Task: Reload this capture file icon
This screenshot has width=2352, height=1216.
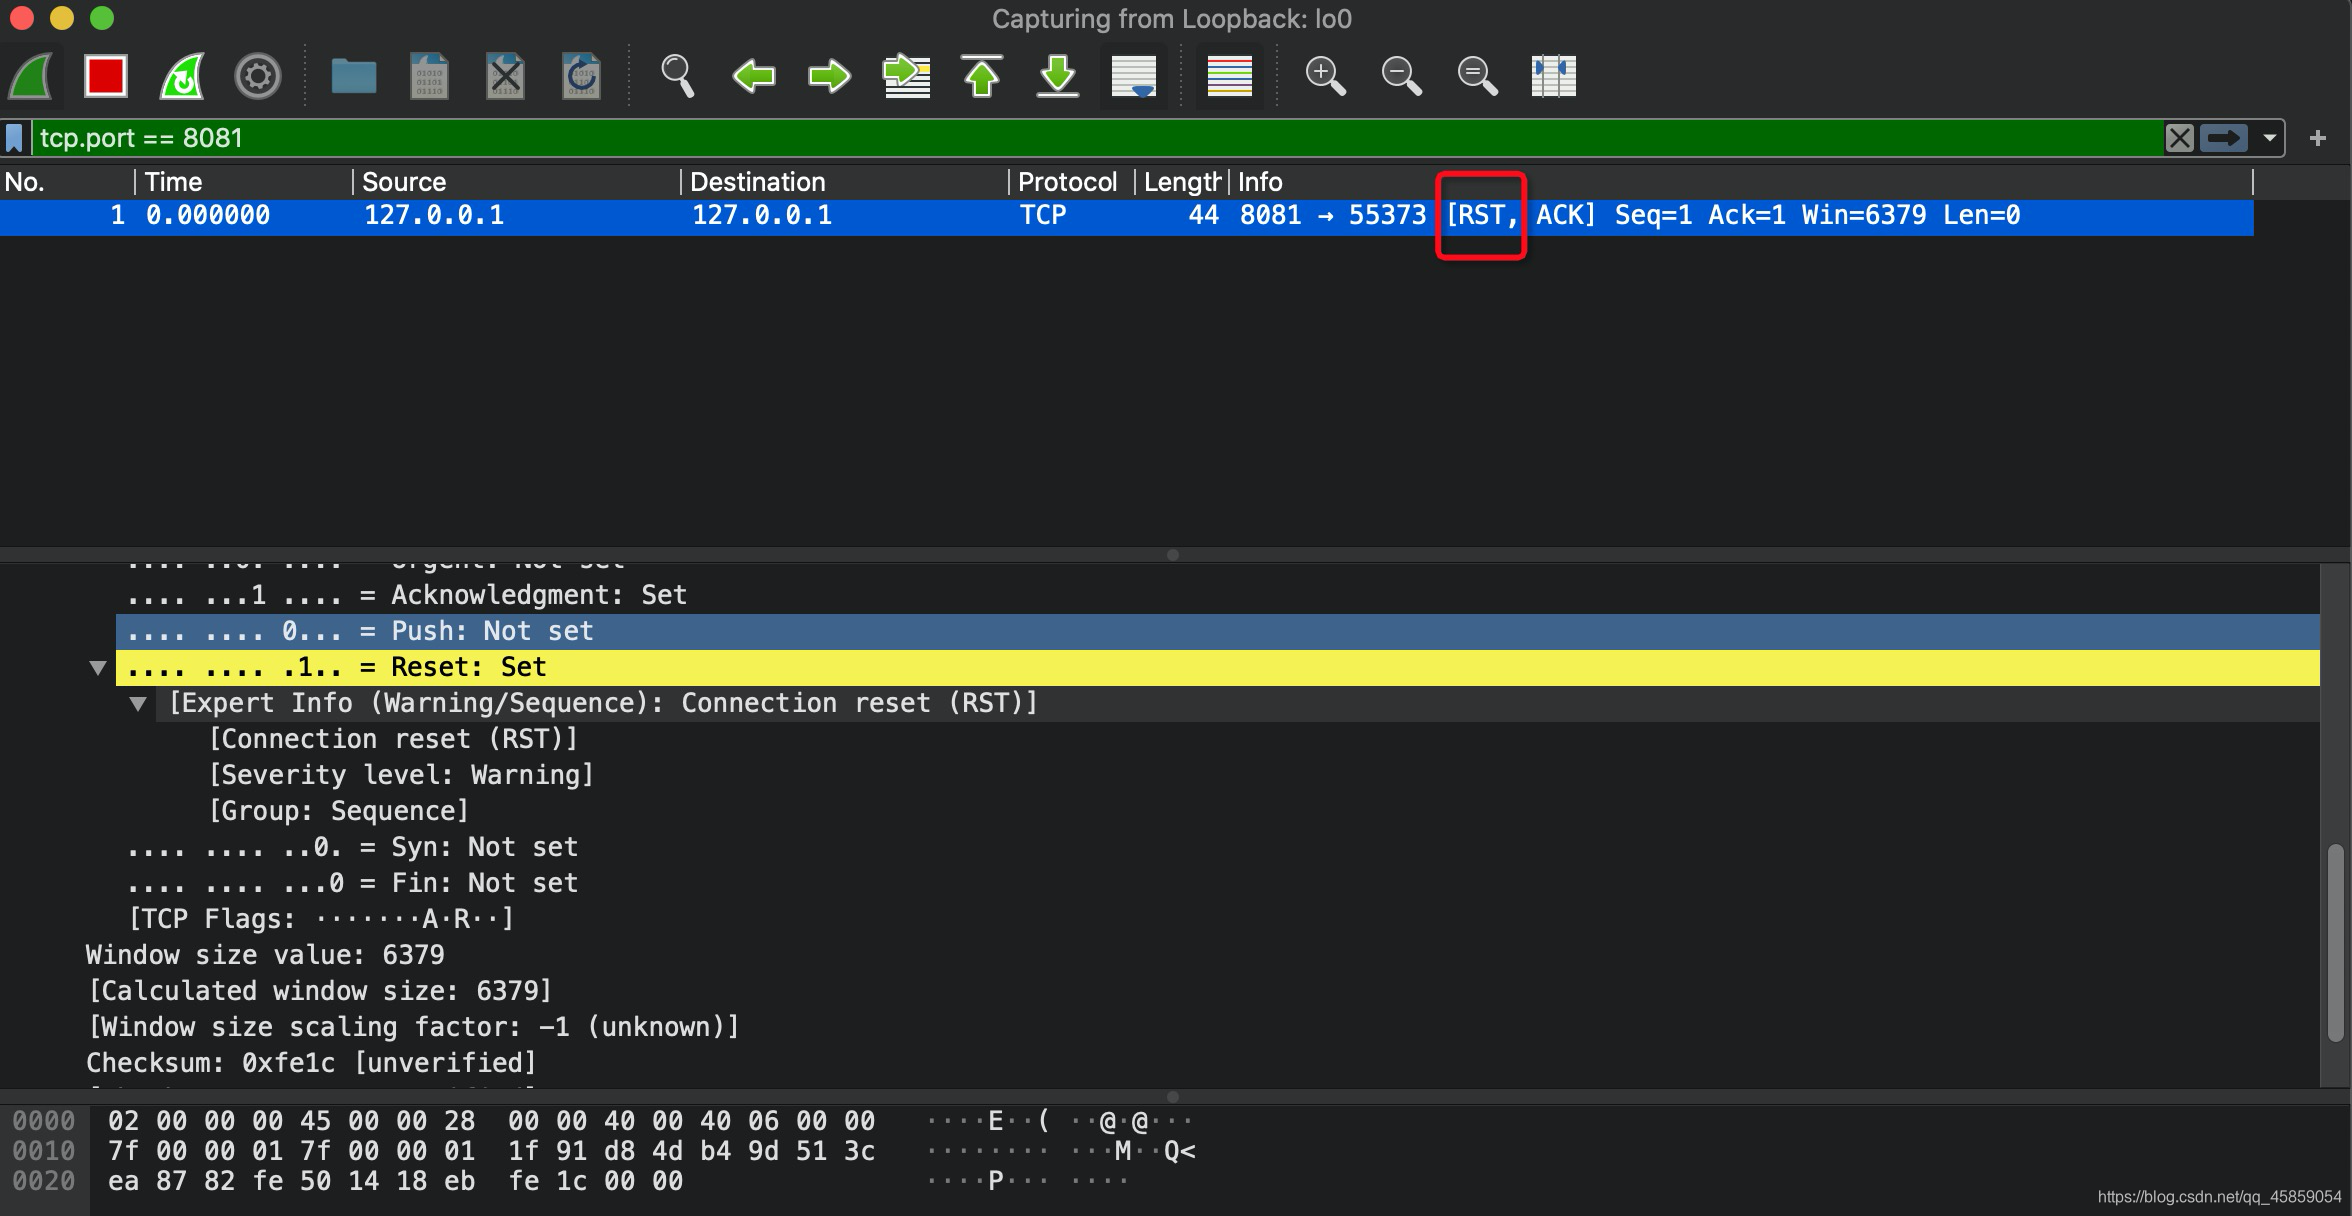Action: point(582,76)
